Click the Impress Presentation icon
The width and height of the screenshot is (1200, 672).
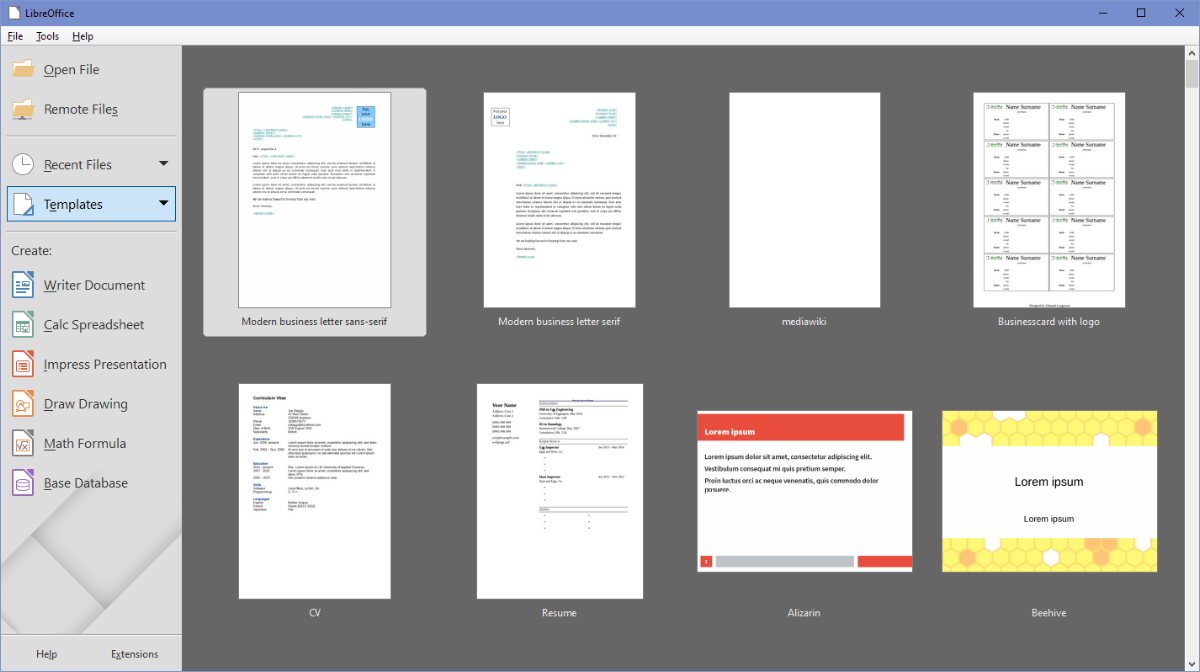tap(23, 364)
